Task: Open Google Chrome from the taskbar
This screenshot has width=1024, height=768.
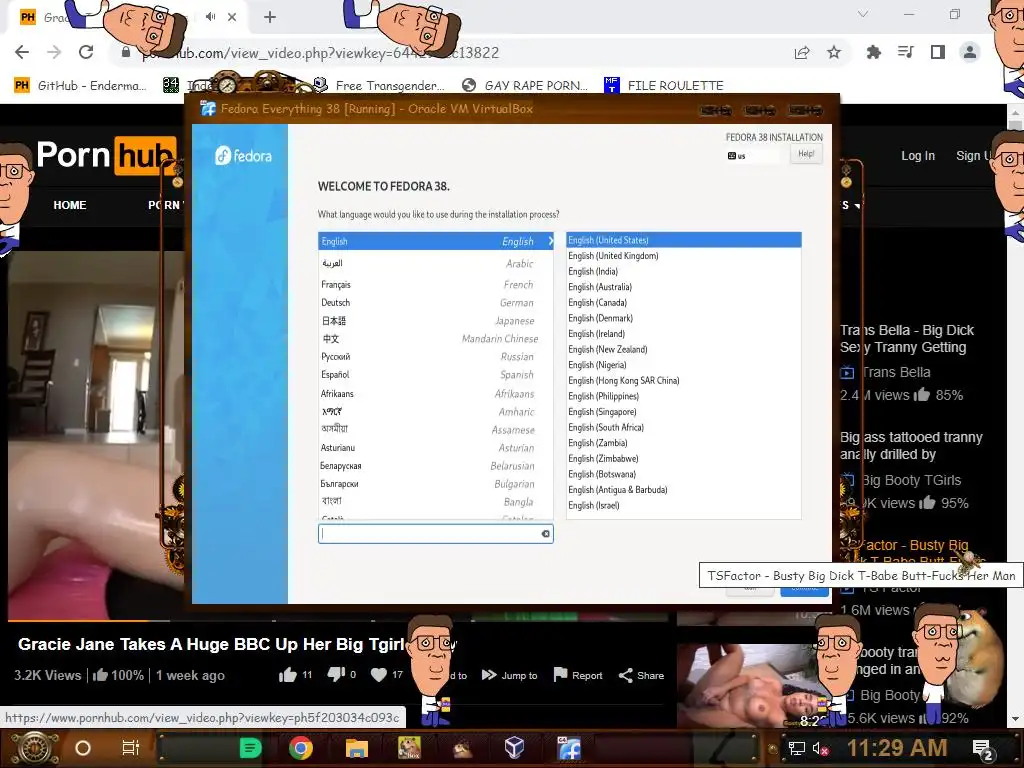Action: pos(300,748)
